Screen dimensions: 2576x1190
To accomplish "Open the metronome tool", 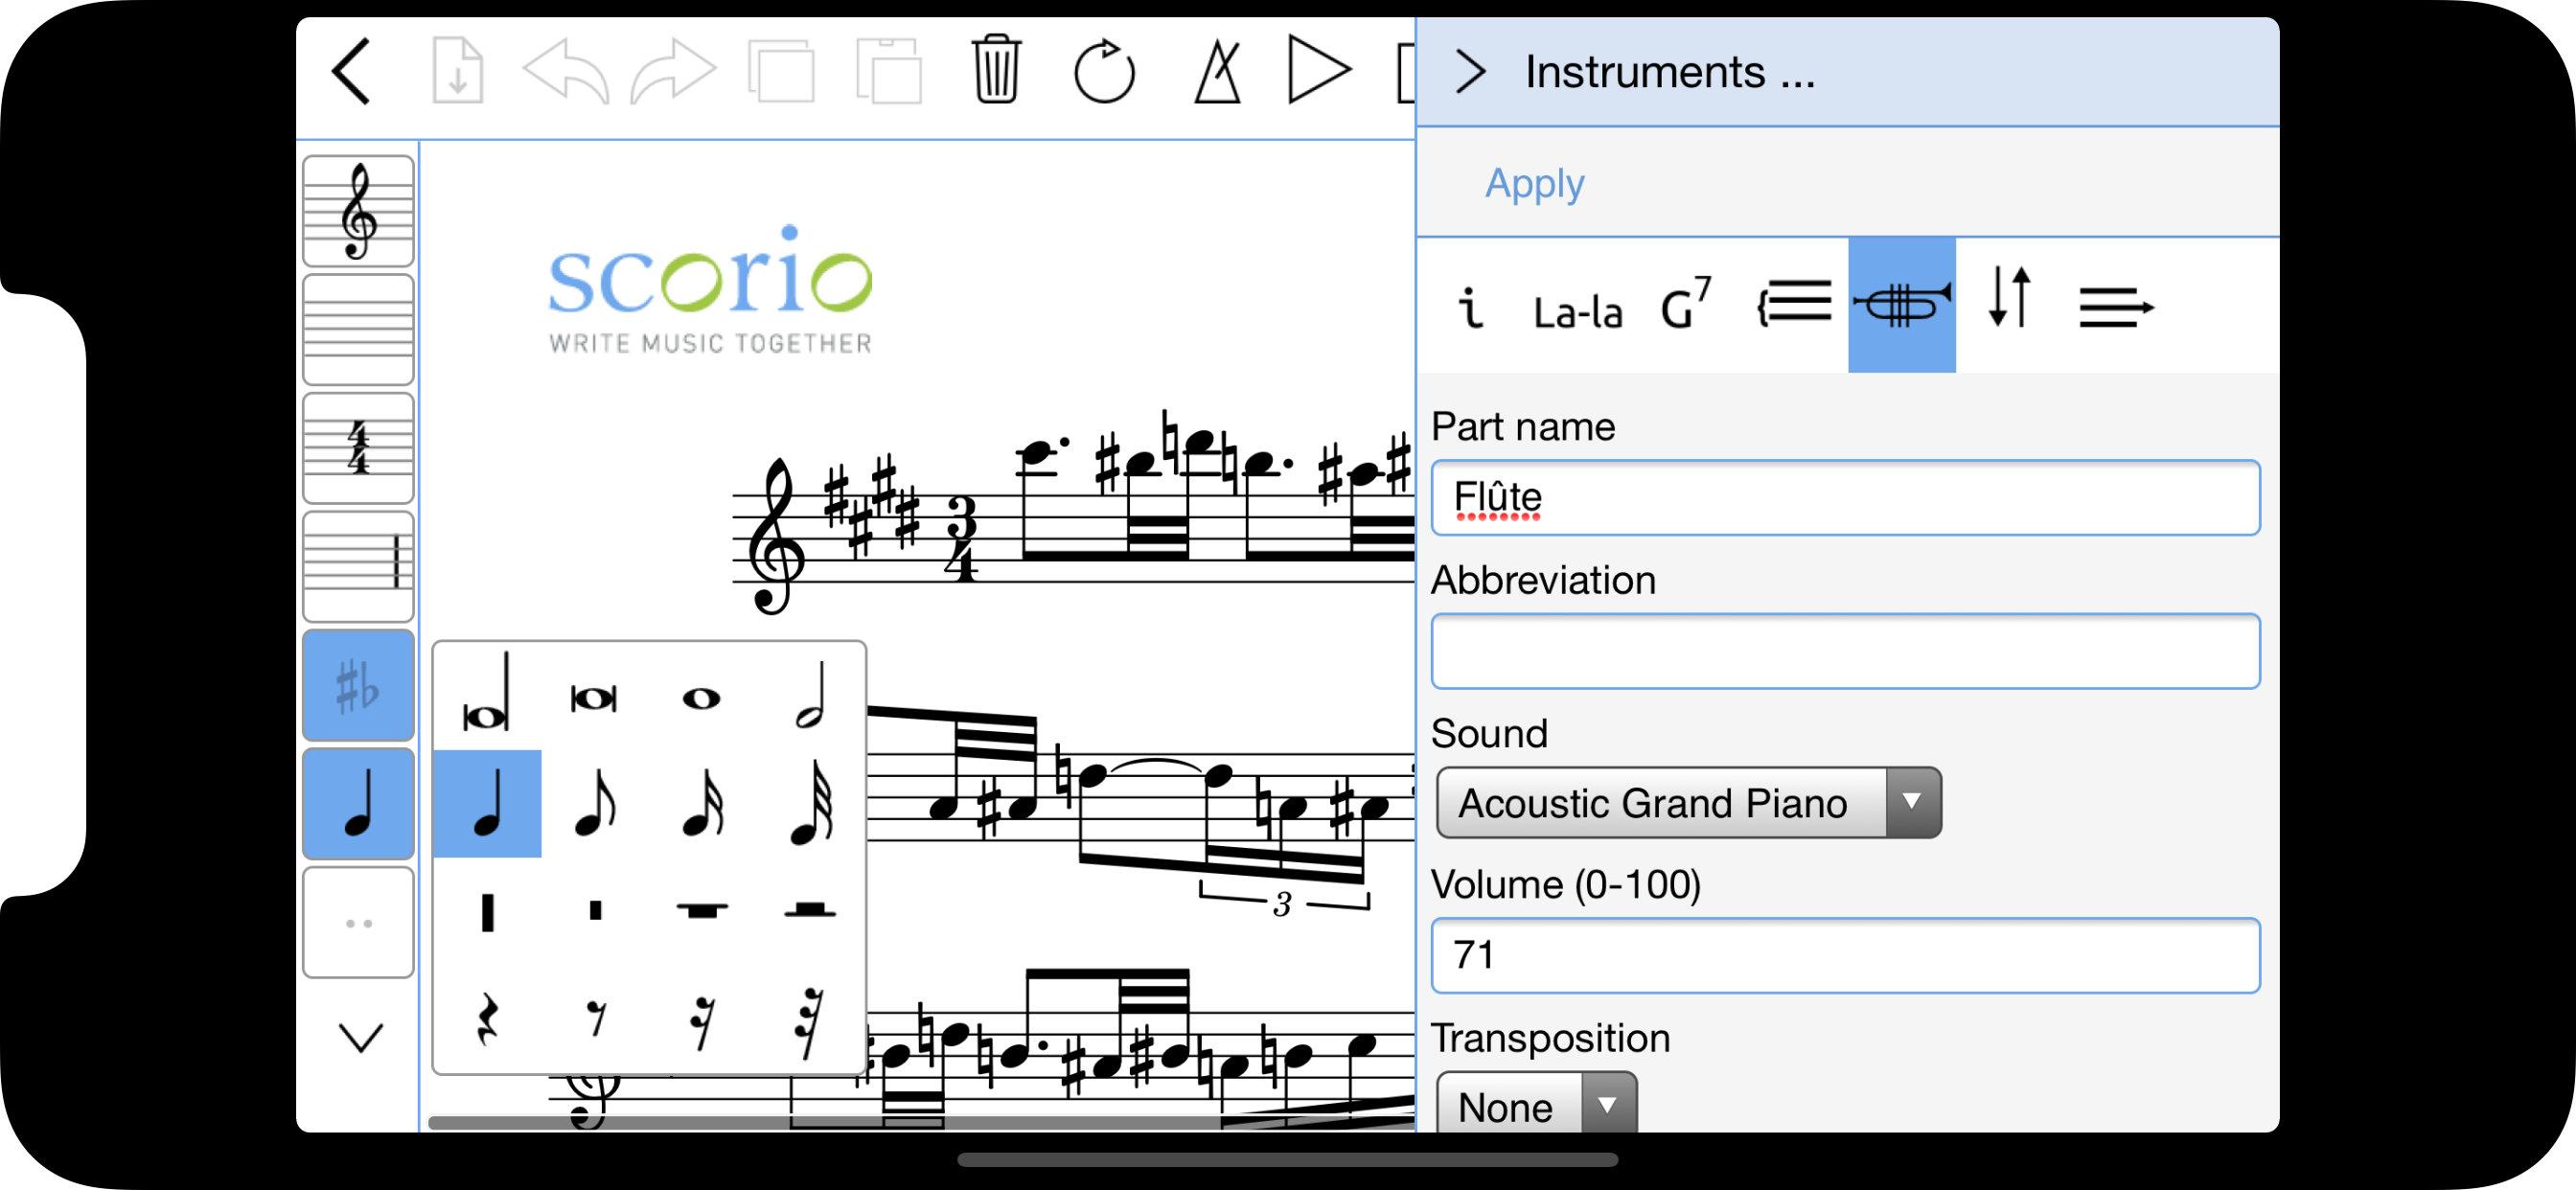I will [1217, 70].
